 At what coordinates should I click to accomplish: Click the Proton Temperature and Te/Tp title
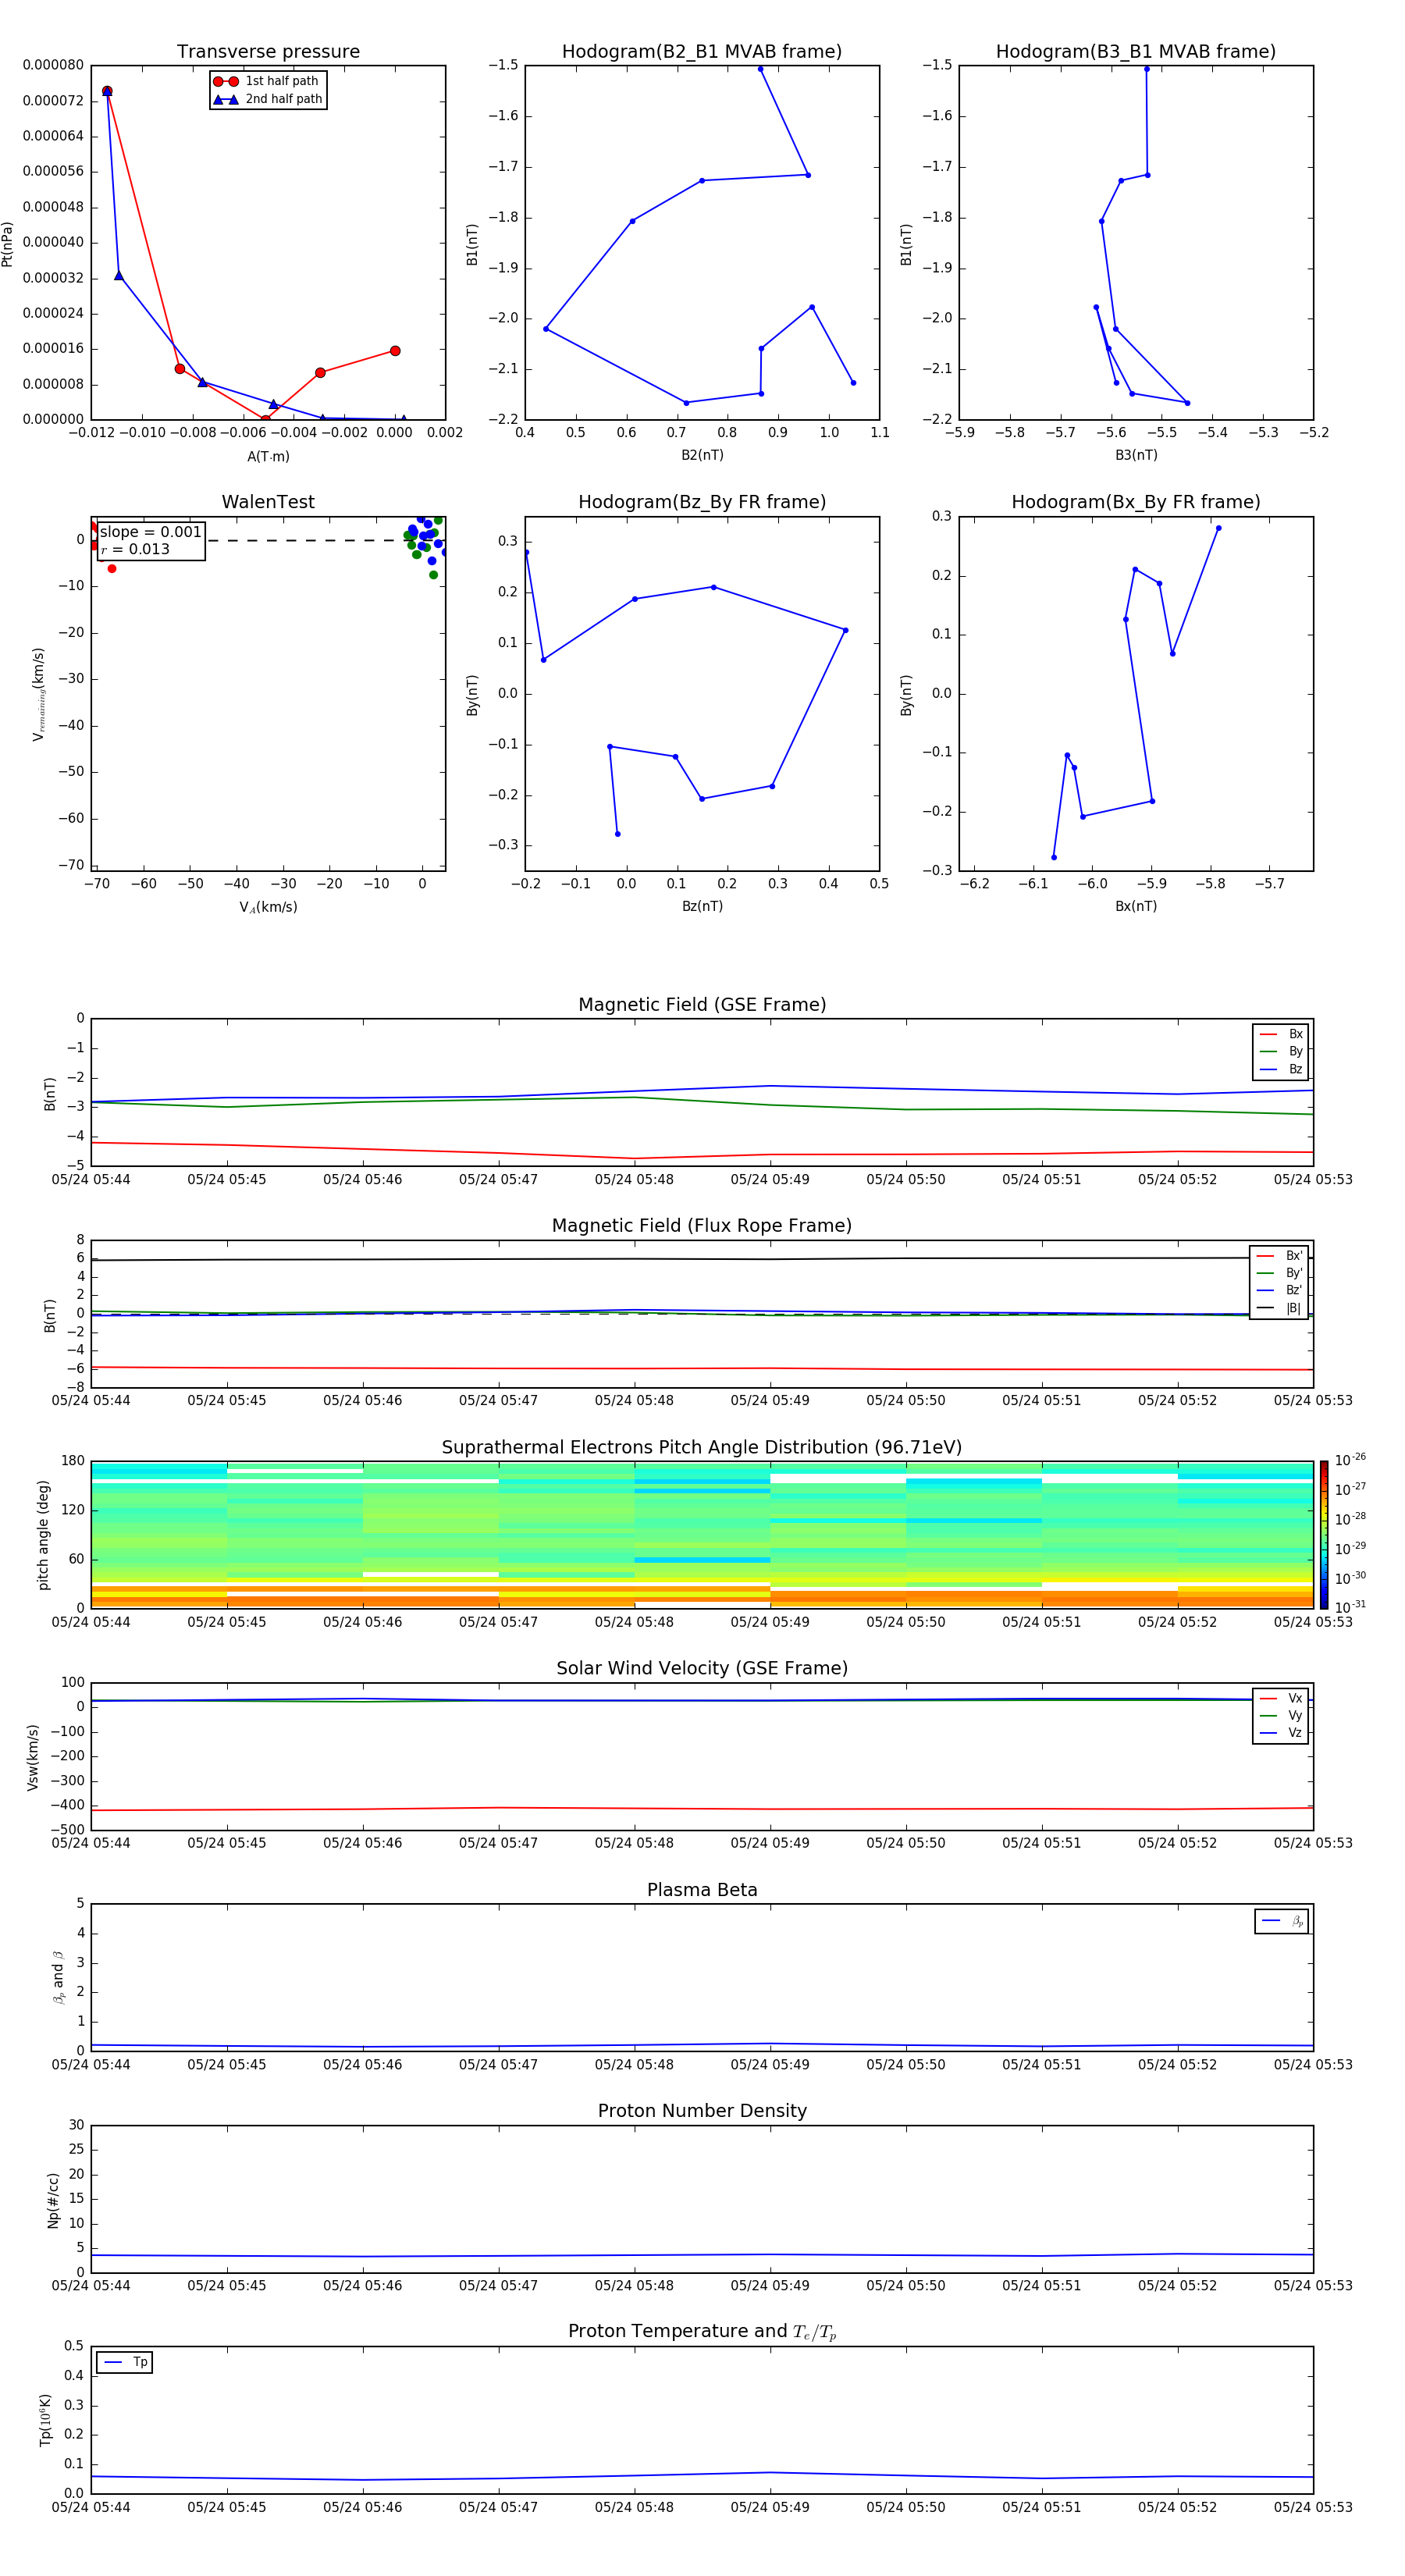(x=702, y=2332)
